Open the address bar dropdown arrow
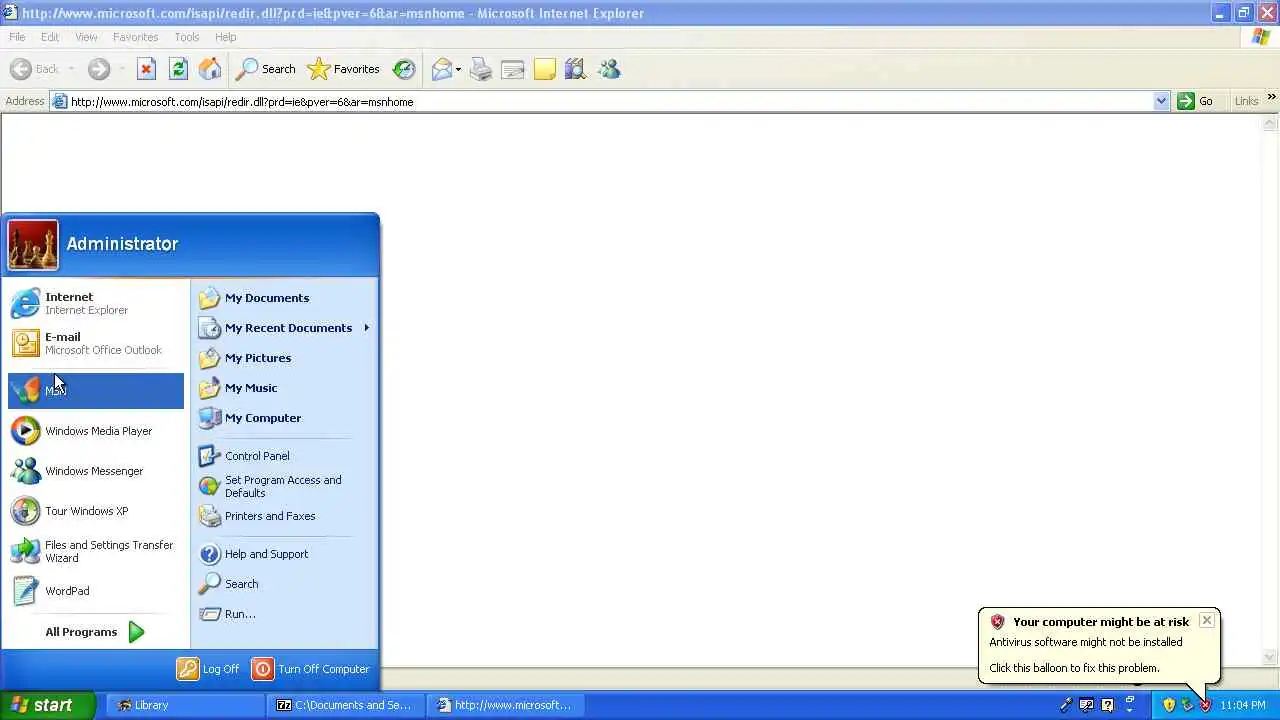Image resolution: width=1280 pixels, height=720 pixels. (1161, 101)
